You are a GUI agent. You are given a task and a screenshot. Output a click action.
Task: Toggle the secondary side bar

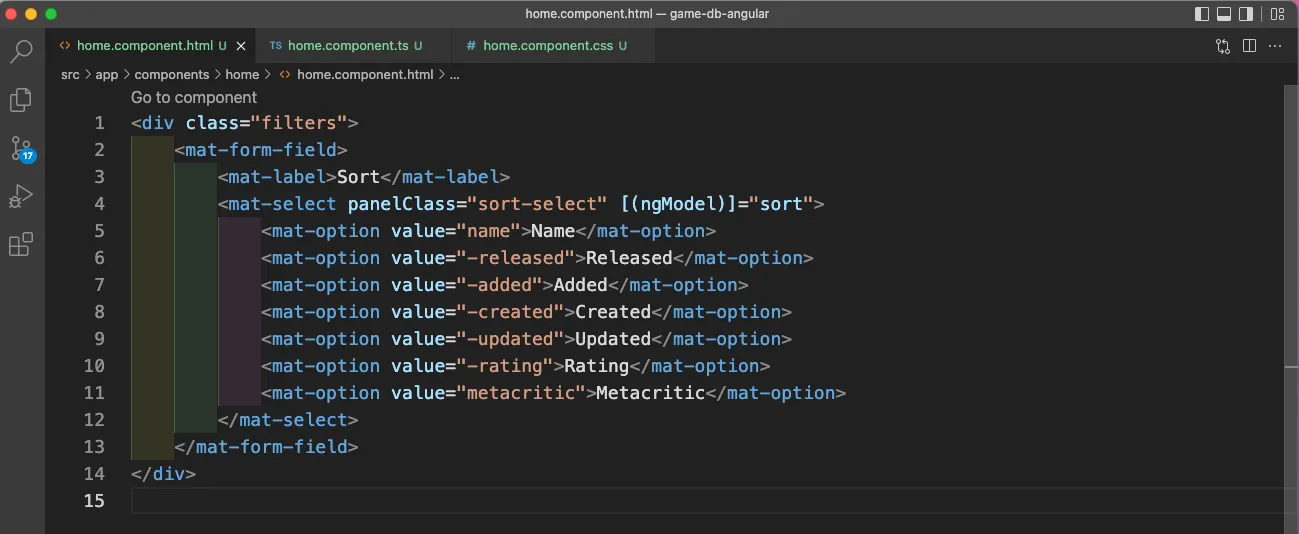pos(1246,14)
